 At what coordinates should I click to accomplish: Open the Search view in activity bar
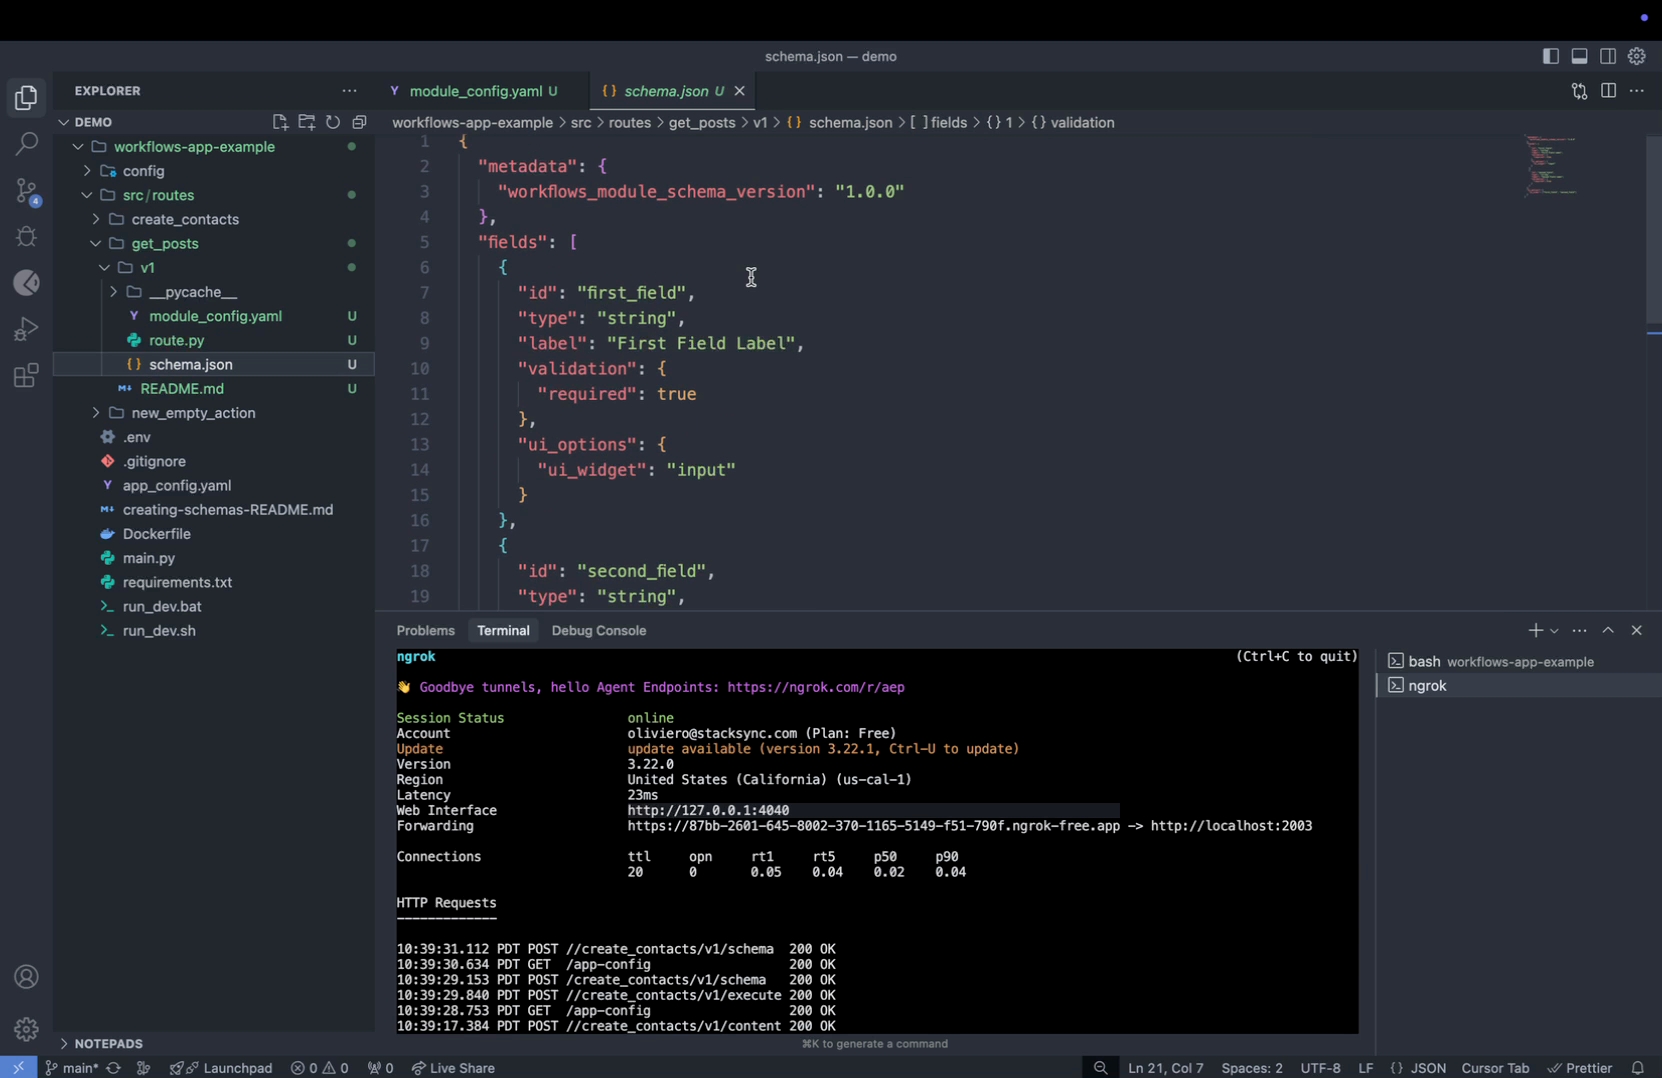pos(26,144)
